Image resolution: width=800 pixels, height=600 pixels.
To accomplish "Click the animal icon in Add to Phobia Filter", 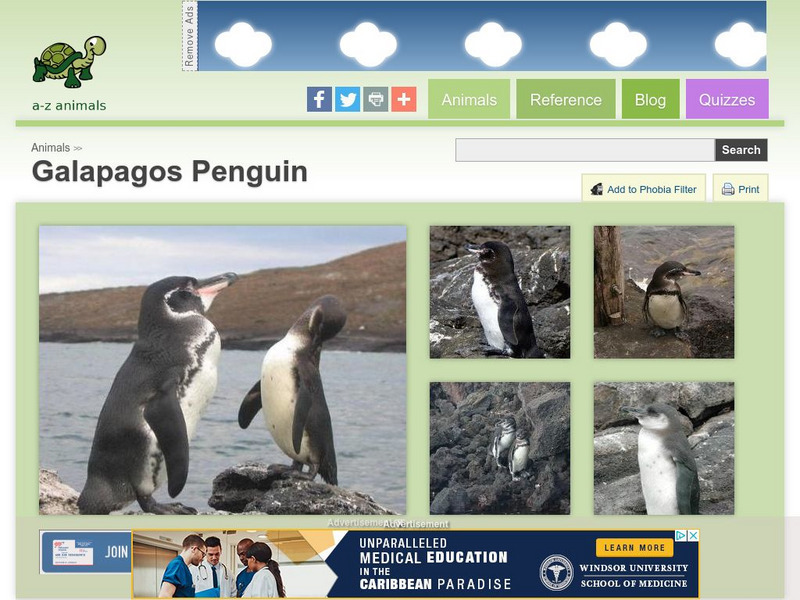I will pos(595,188).
